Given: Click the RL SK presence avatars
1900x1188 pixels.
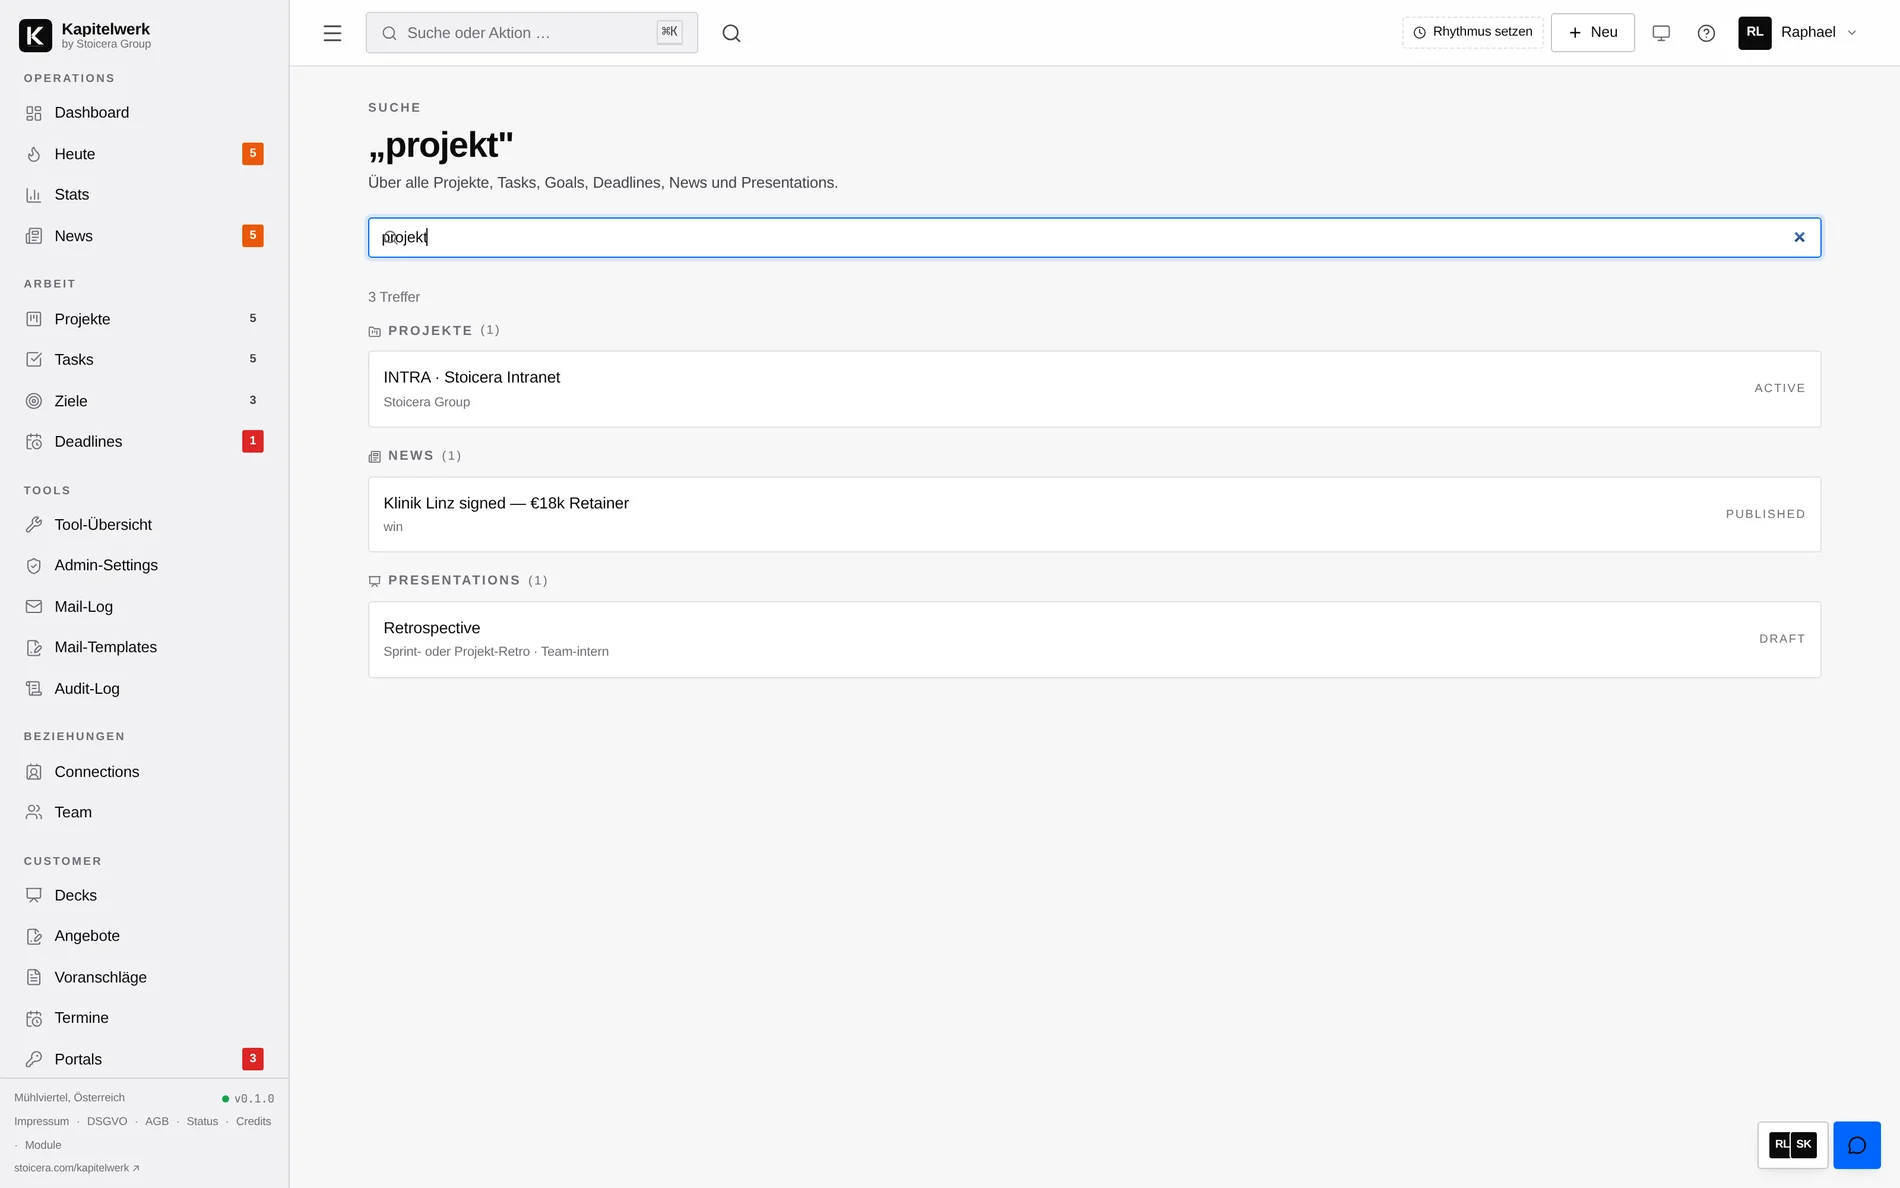Looking at the screenshot, I should tap(1792, 1145).
